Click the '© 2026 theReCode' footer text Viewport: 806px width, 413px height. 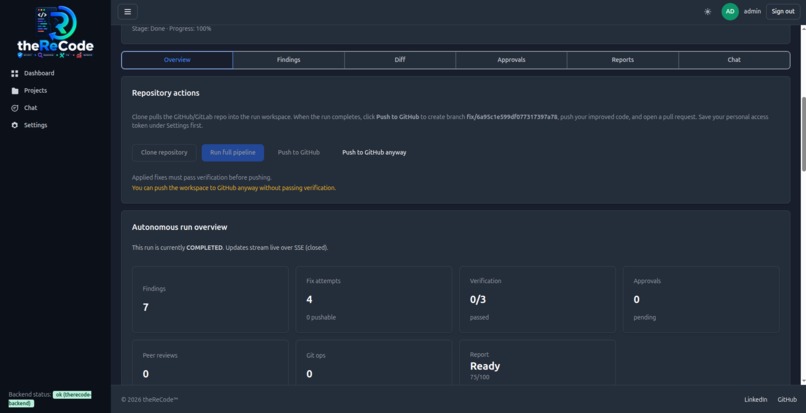pyautogui.click(x=150, y=400)
